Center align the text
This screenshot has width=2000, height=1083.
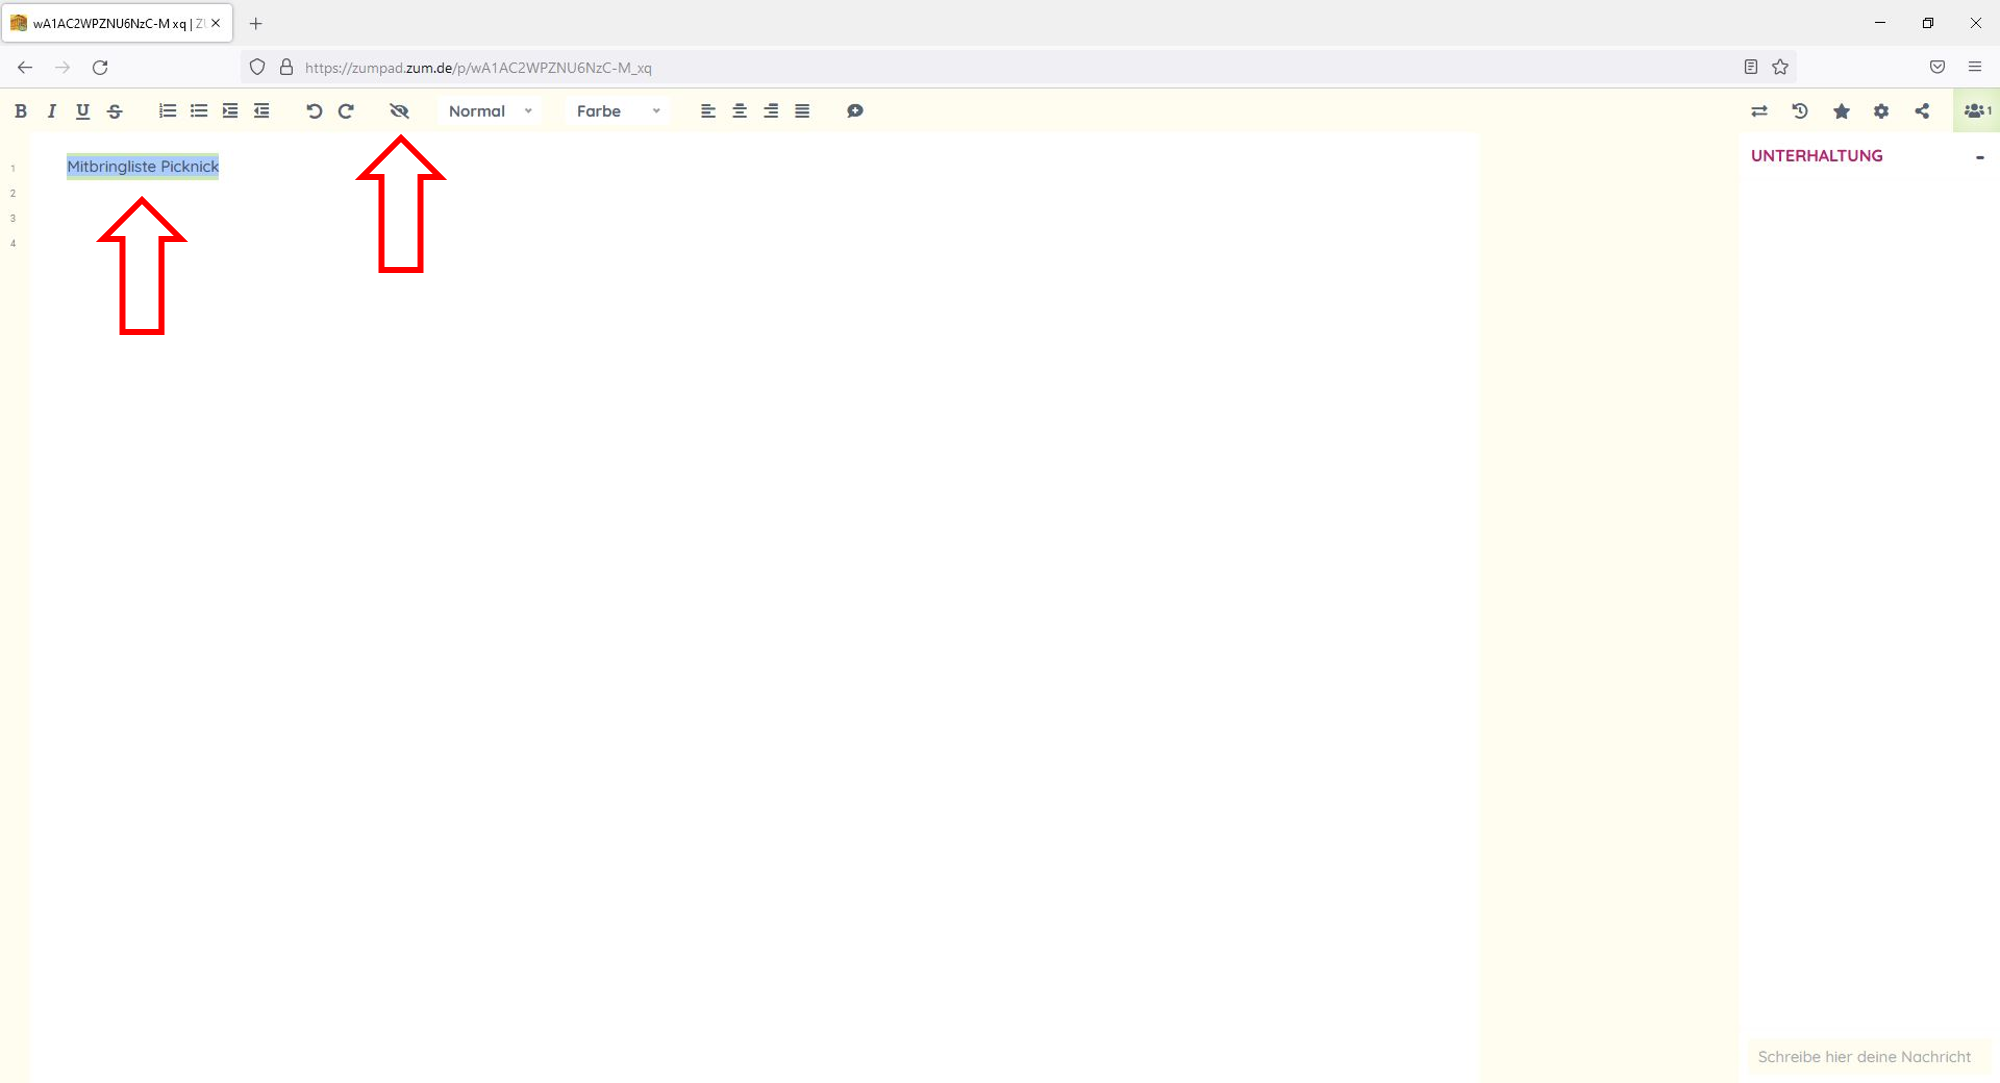coord(739,111)
